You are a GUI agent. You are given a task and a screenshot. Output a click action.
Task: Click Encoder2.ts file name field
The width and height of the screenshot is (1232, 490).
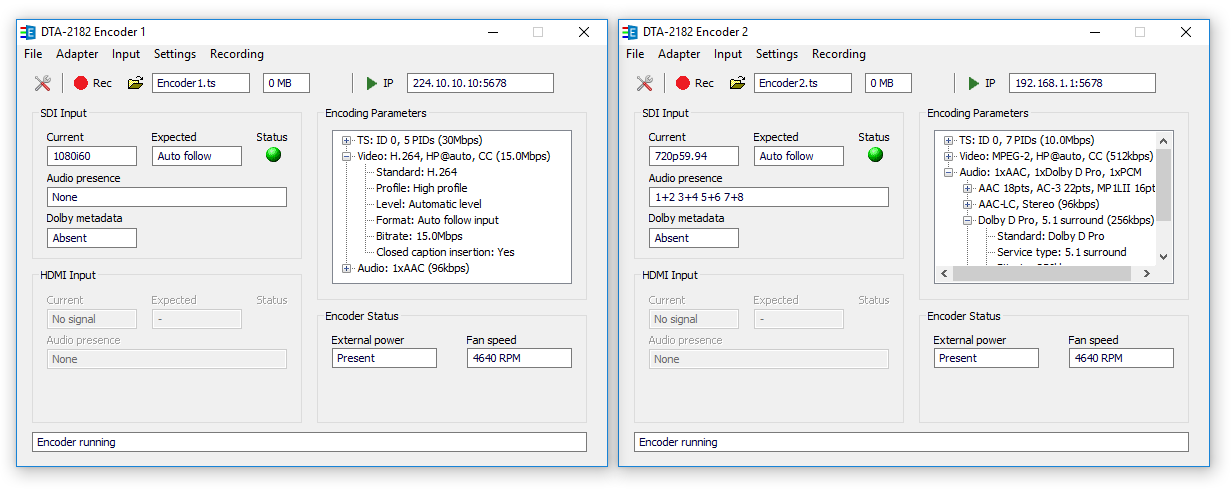[803, 83]
